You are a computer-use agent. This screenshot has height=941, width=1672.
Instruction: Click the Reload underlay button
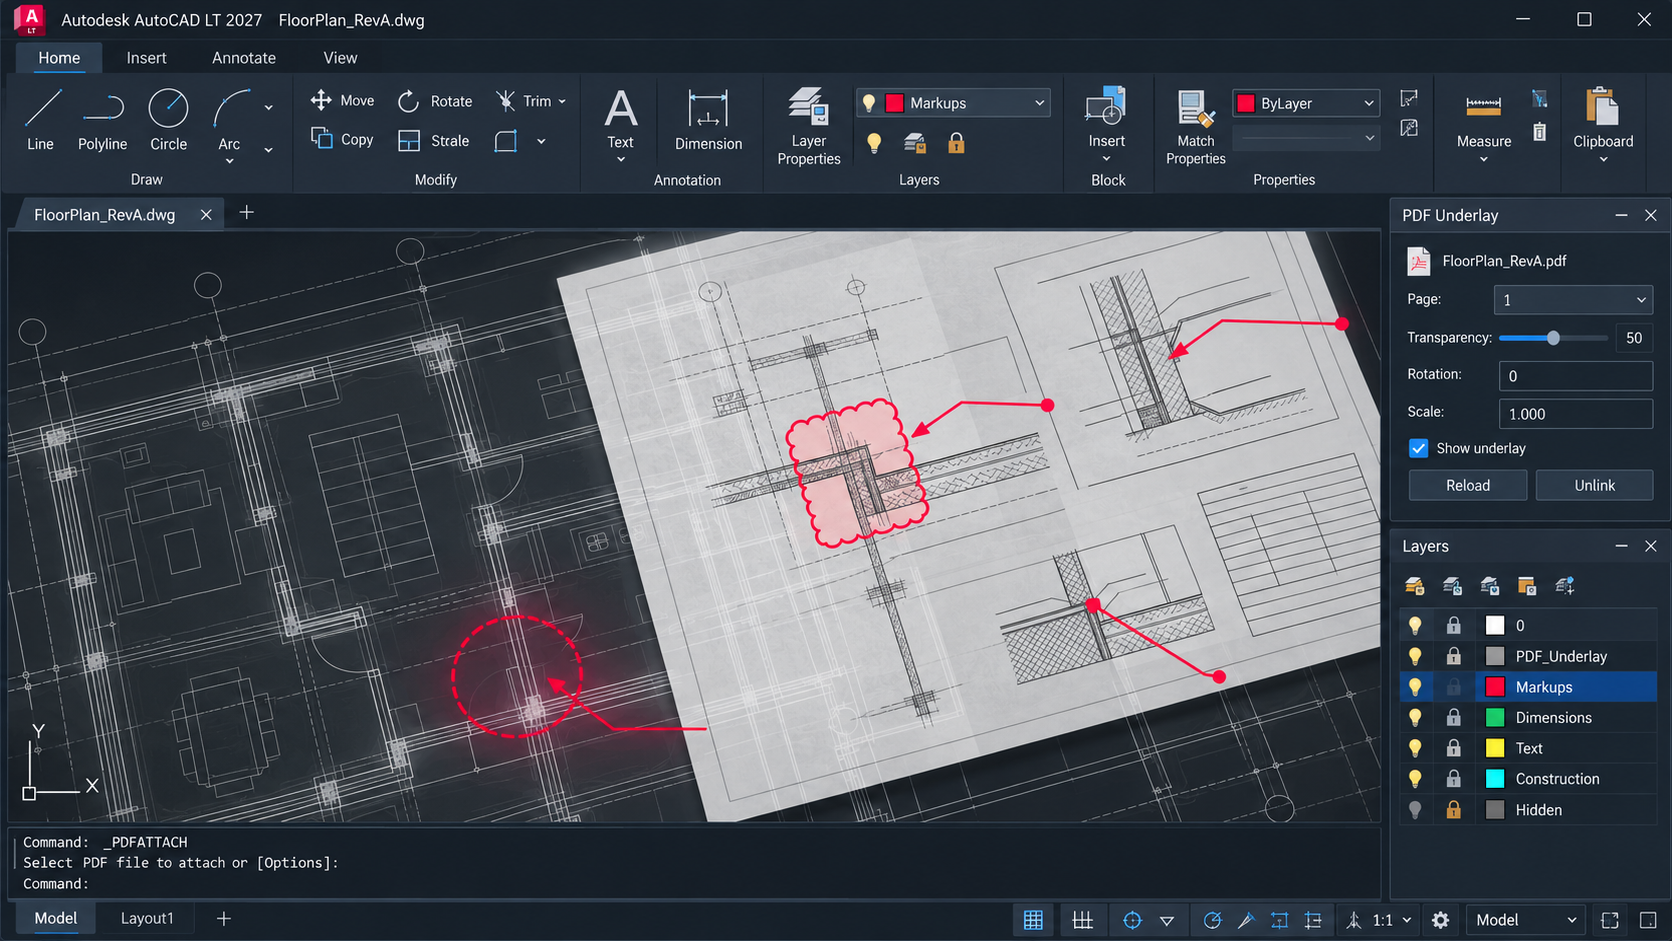click(x=1468, y=485)
